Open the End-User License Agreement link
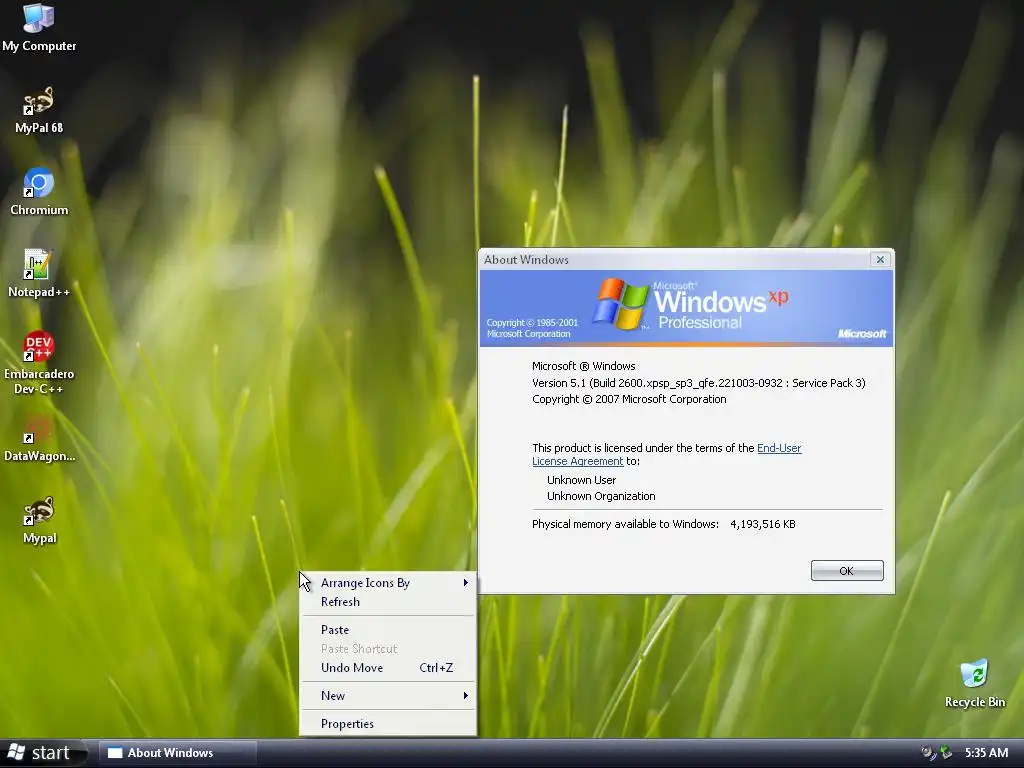The height and width of the screenshot is (768, 1024). (x=667, y=455)
